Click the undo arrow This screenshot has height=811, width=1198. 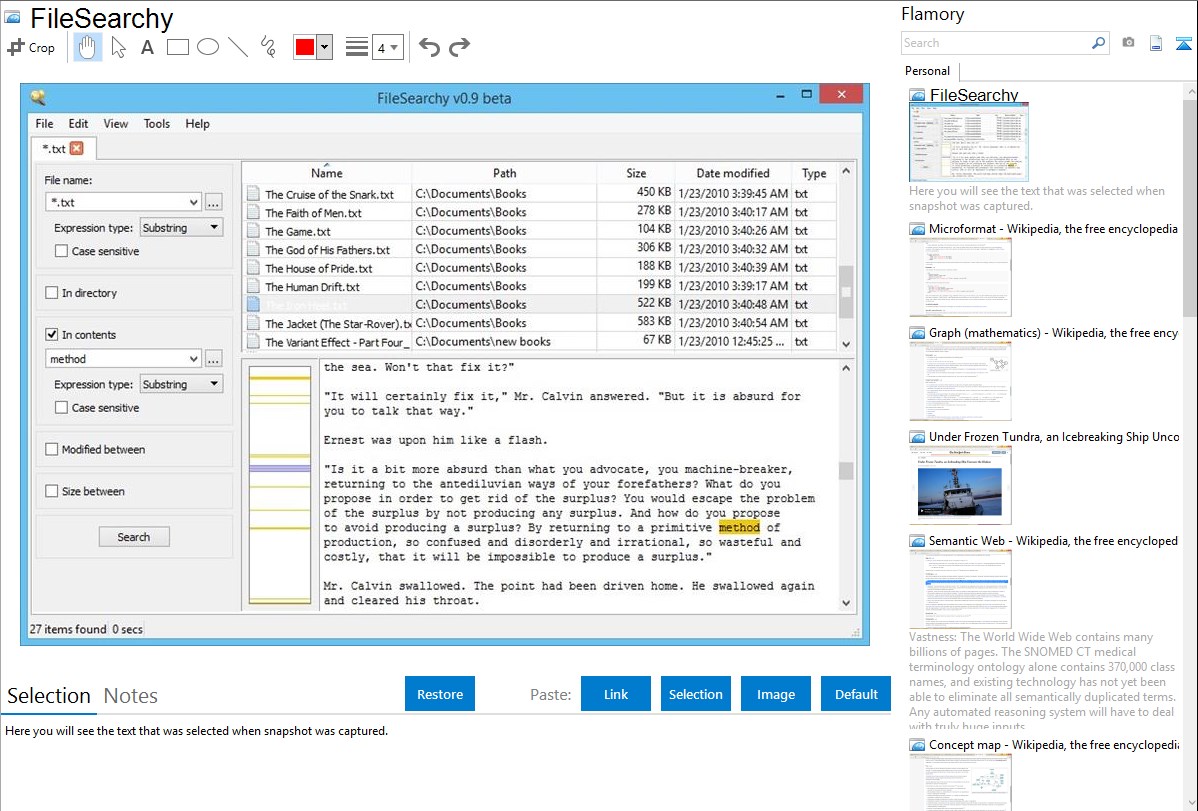coord(429,47)
